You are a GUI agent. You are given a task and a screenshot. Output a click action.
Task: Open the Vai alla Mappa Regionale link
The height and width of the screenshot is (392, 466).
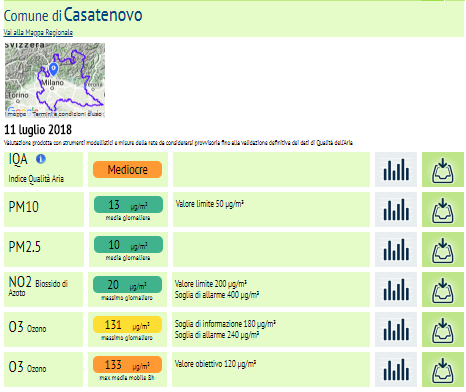tap(38, 32)
